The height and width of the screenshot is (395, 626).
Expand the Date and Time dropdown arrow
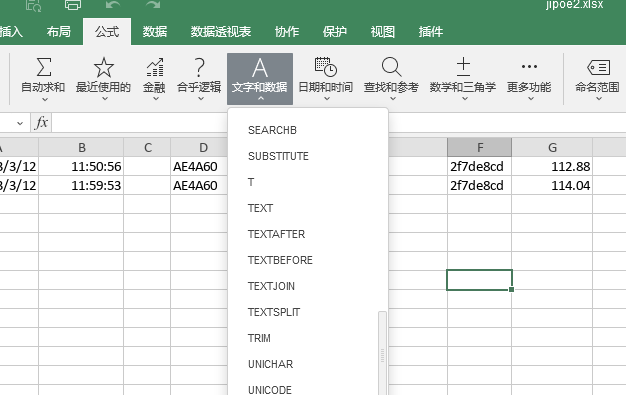327,99
